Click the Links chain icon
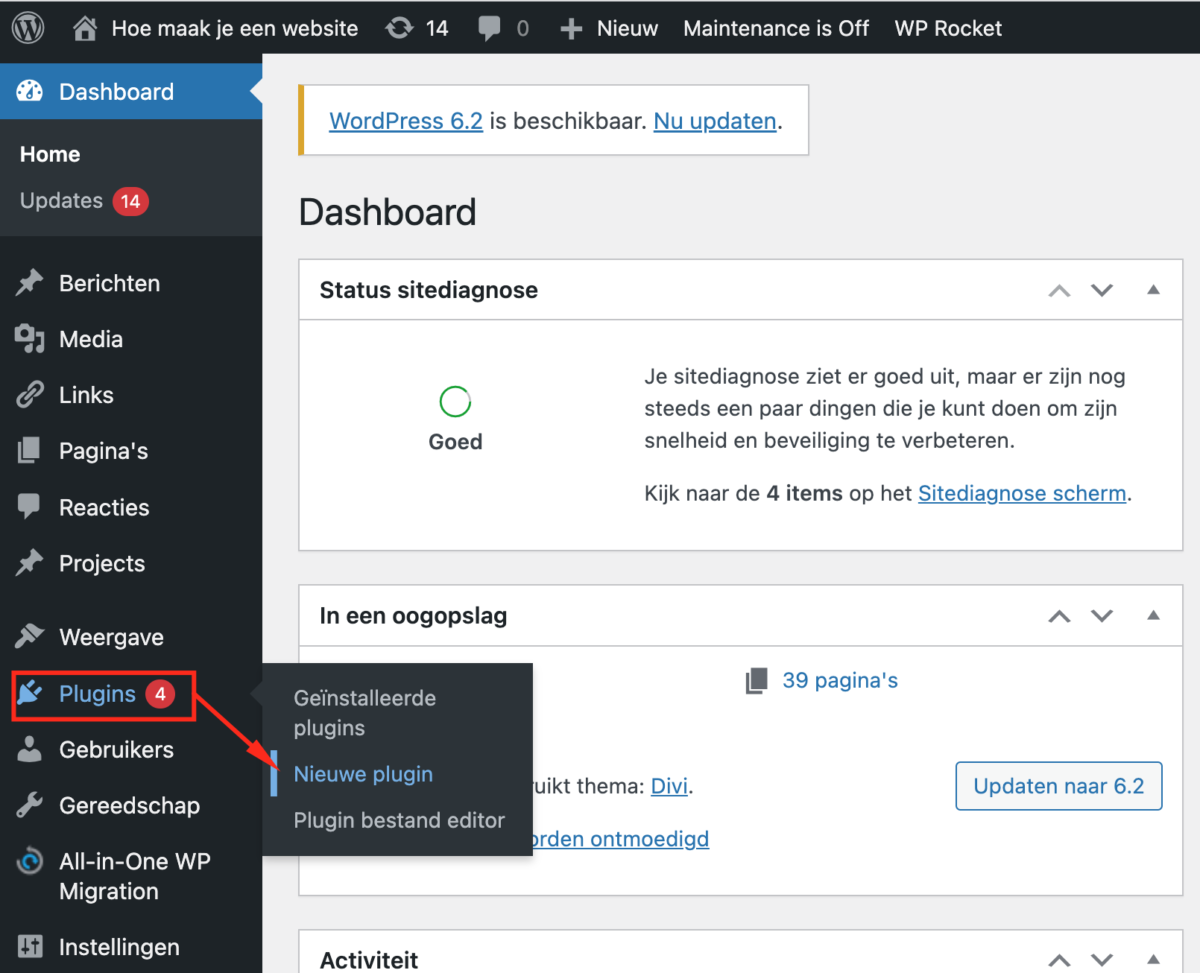The image size is (1200, 973). [30, 396]
